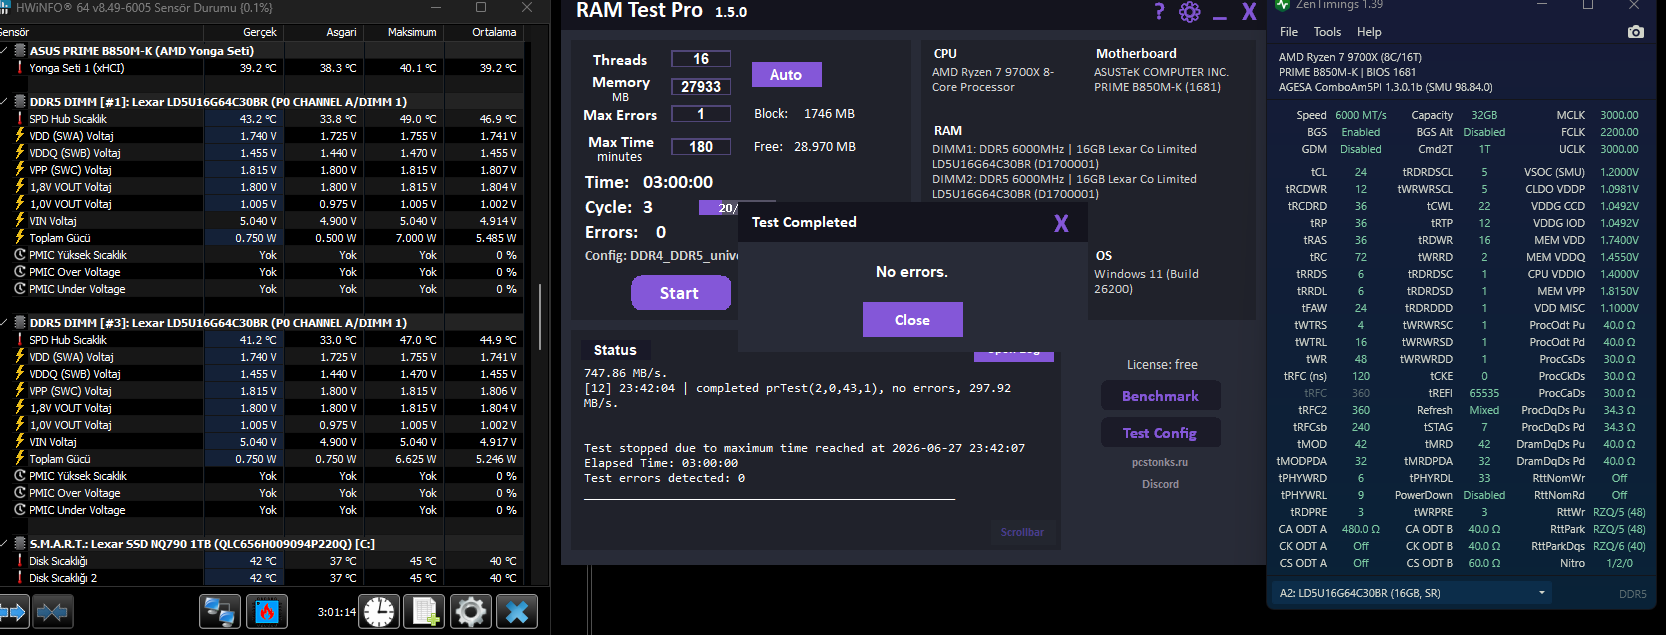Image resolution: width=1666 pixels, height=635 pixels.
Task: Click the HWiNFO elapsed time 3:01:14
Action: (x=337, y=612)
